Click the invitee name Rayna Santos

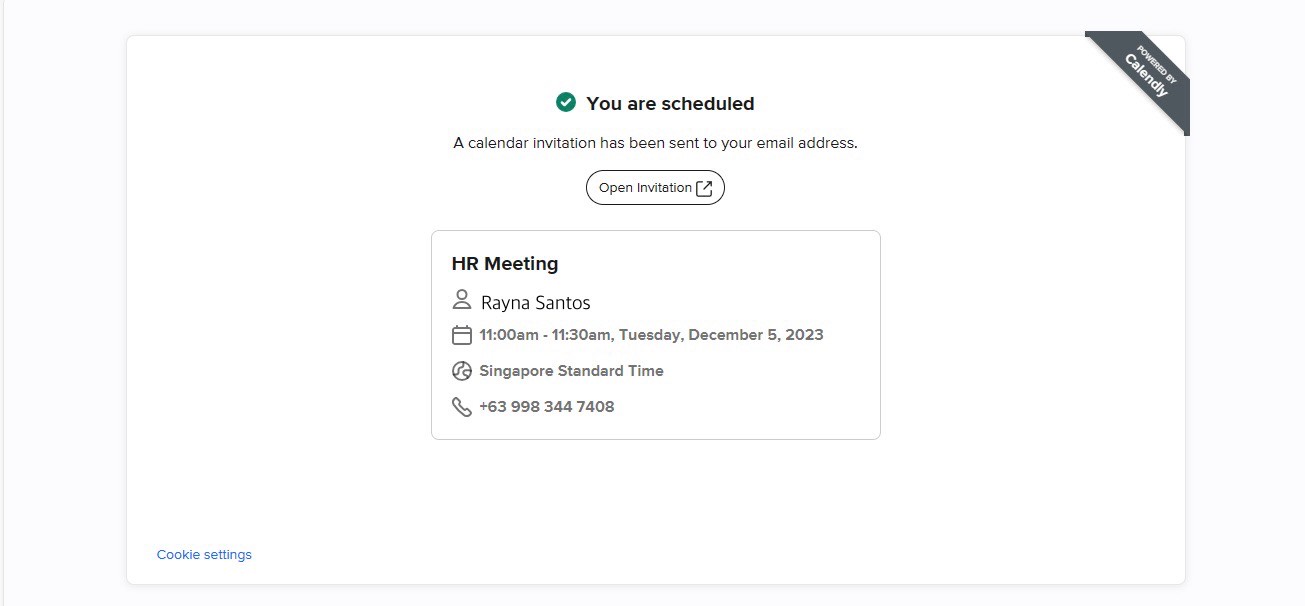(536, 302)
